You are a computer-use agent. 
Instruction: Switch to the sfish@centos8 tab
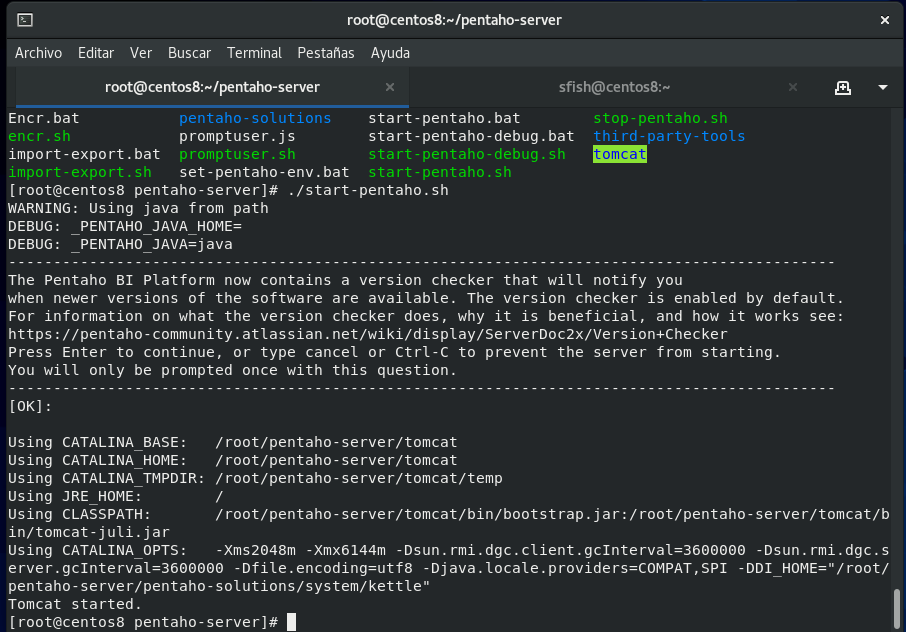614,87
